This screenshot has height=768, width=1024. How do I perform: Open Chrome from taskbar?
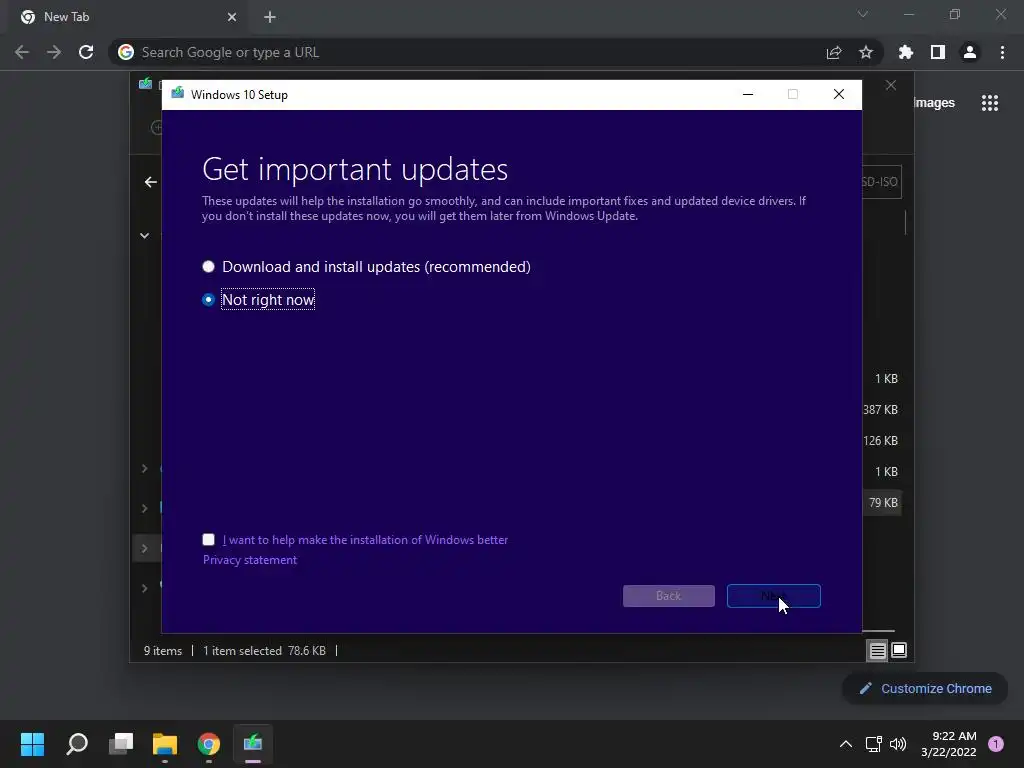(x=209, y=744)
